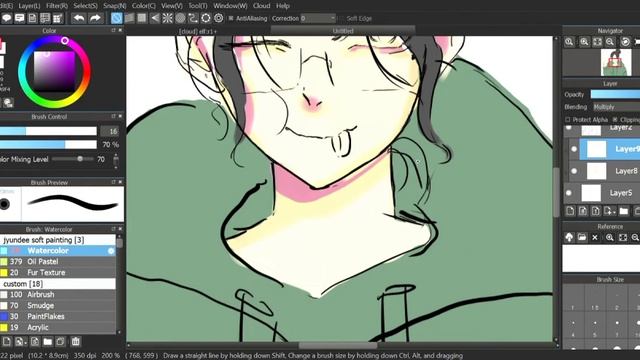
Task: Rotate the canvas view in Navigator
Action: tap(625, 42)
